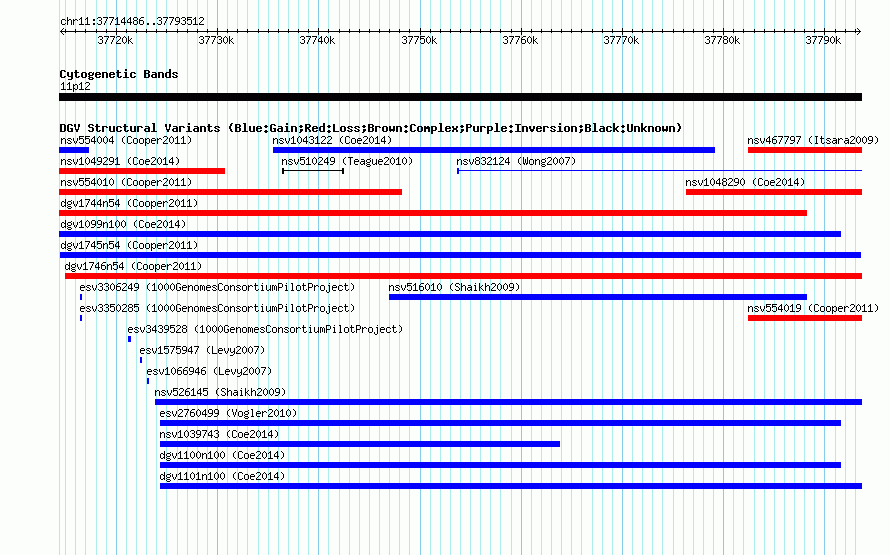890x555 pixels.
Task: Select the dgv1100n100 (Coe2014) label
Action: pyautogui.click(x=222, y=455)
